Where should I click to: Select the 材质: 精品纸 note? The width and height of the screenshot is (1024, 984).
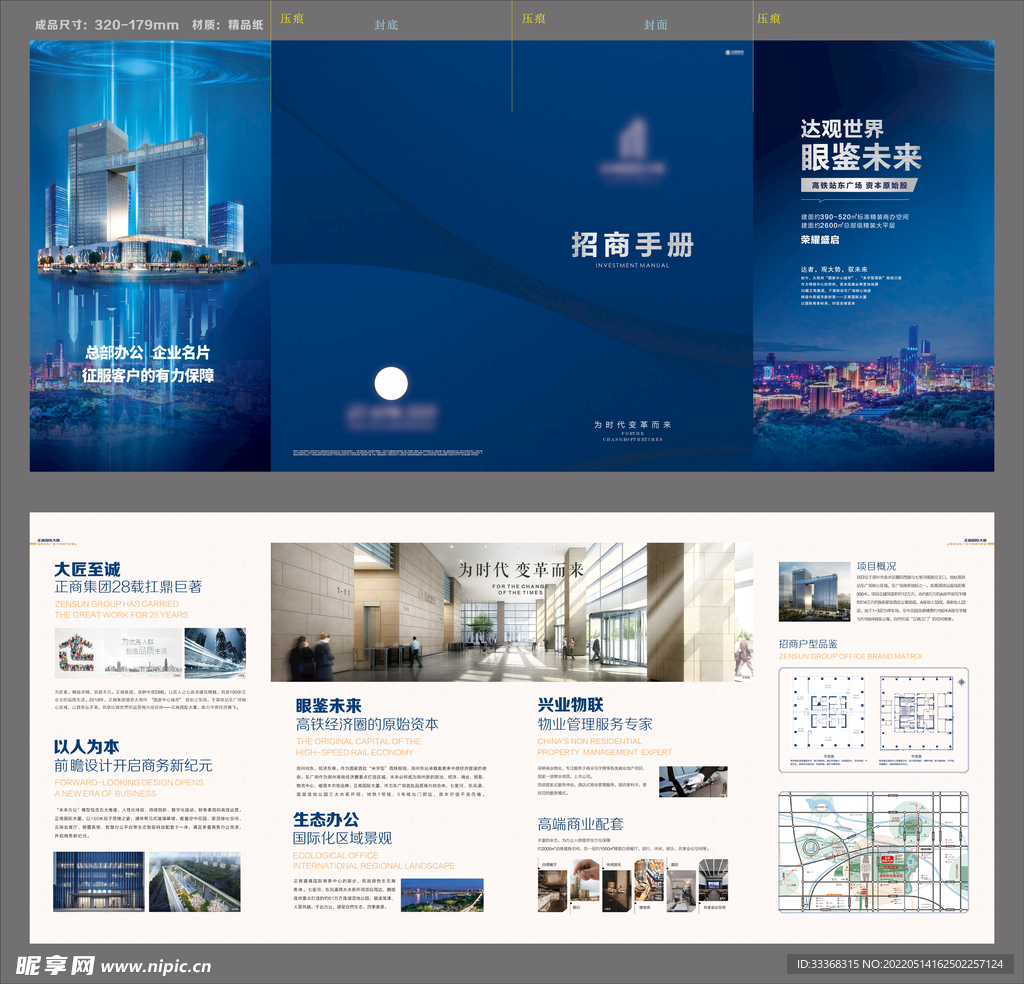point(227,25)
